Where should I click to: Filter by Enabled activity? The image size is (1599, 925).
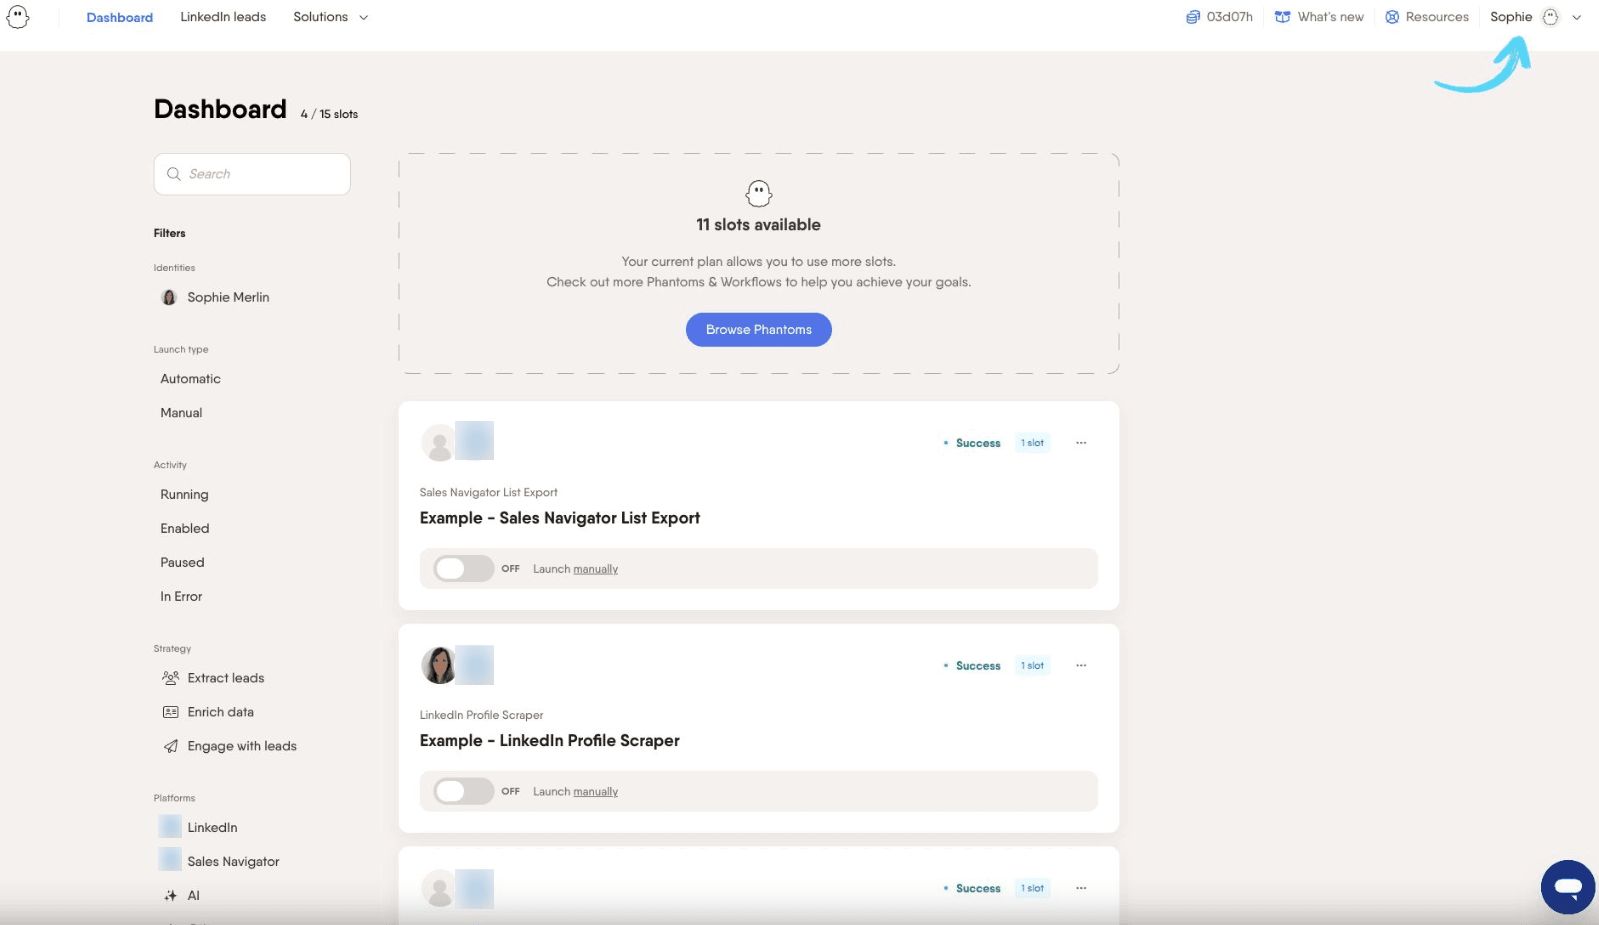pos(185,529)
